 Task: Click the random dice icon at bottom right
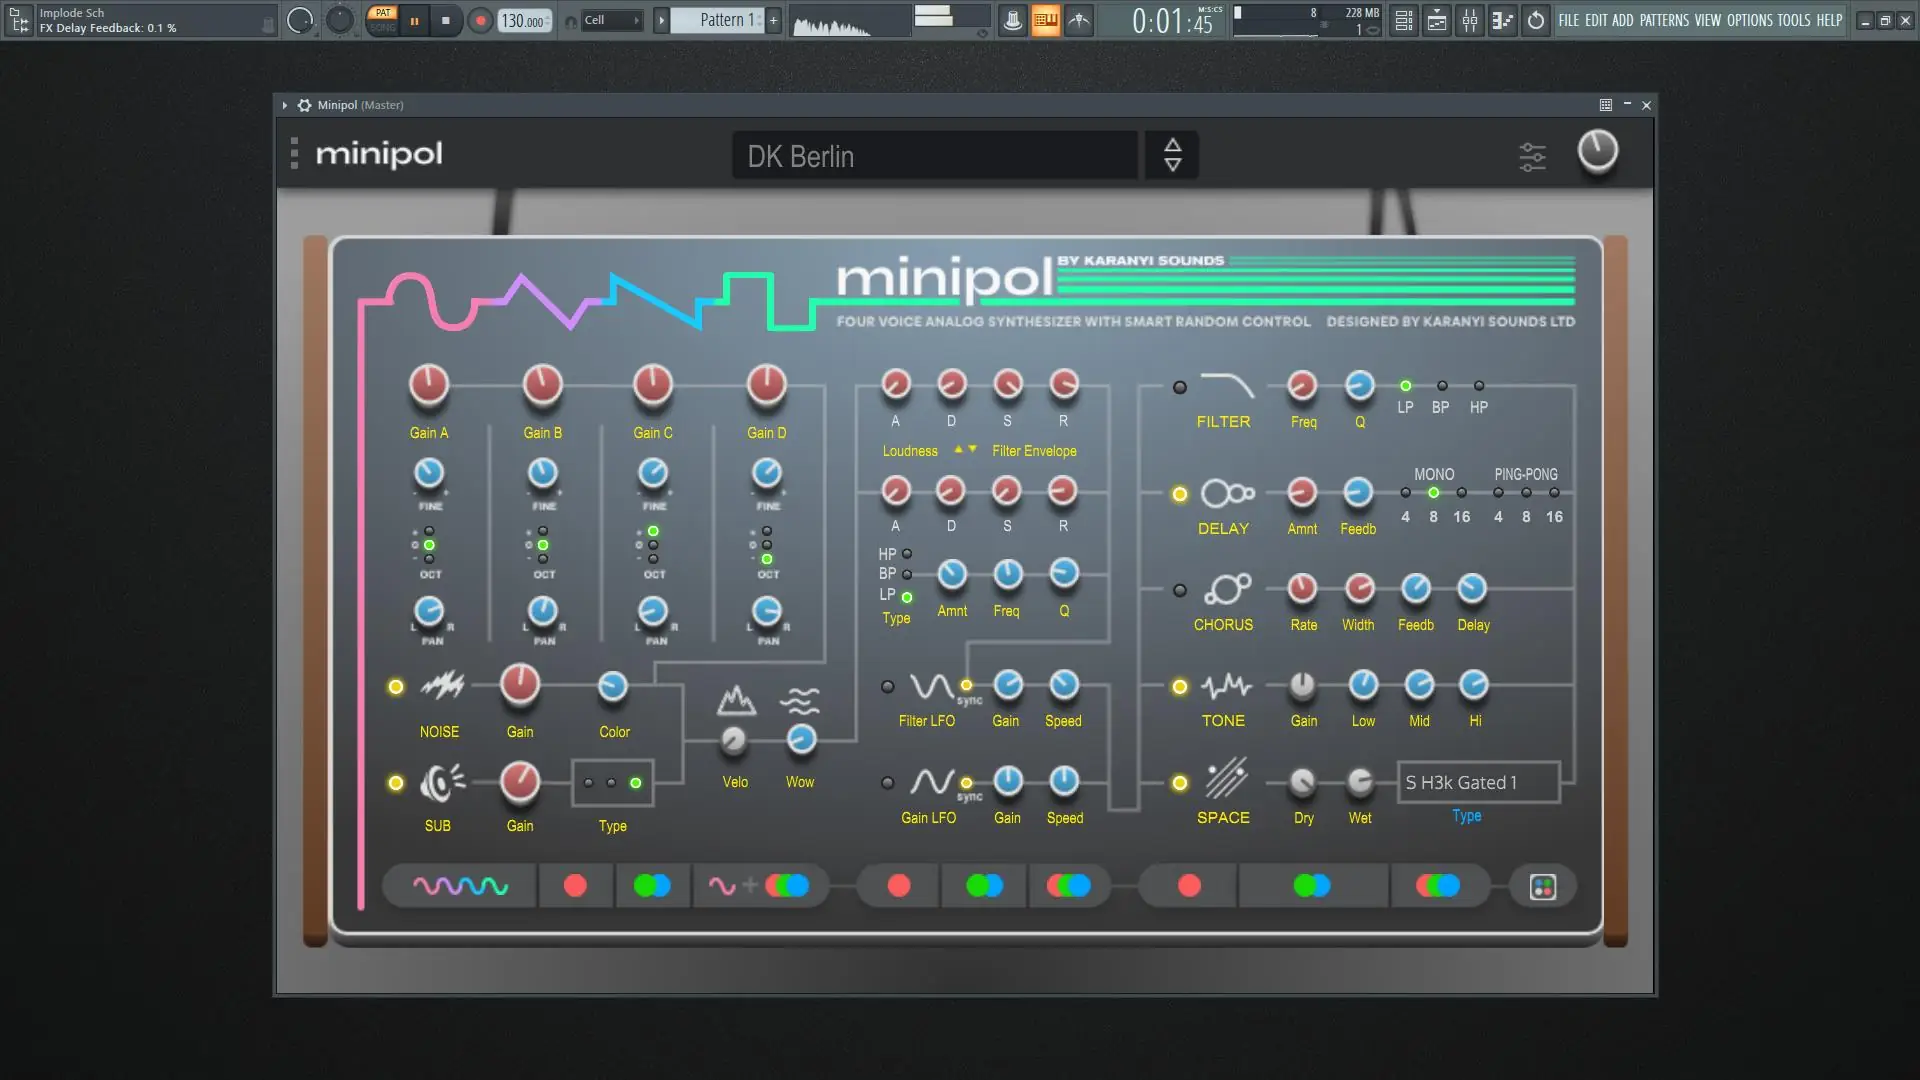(1542, 887)
